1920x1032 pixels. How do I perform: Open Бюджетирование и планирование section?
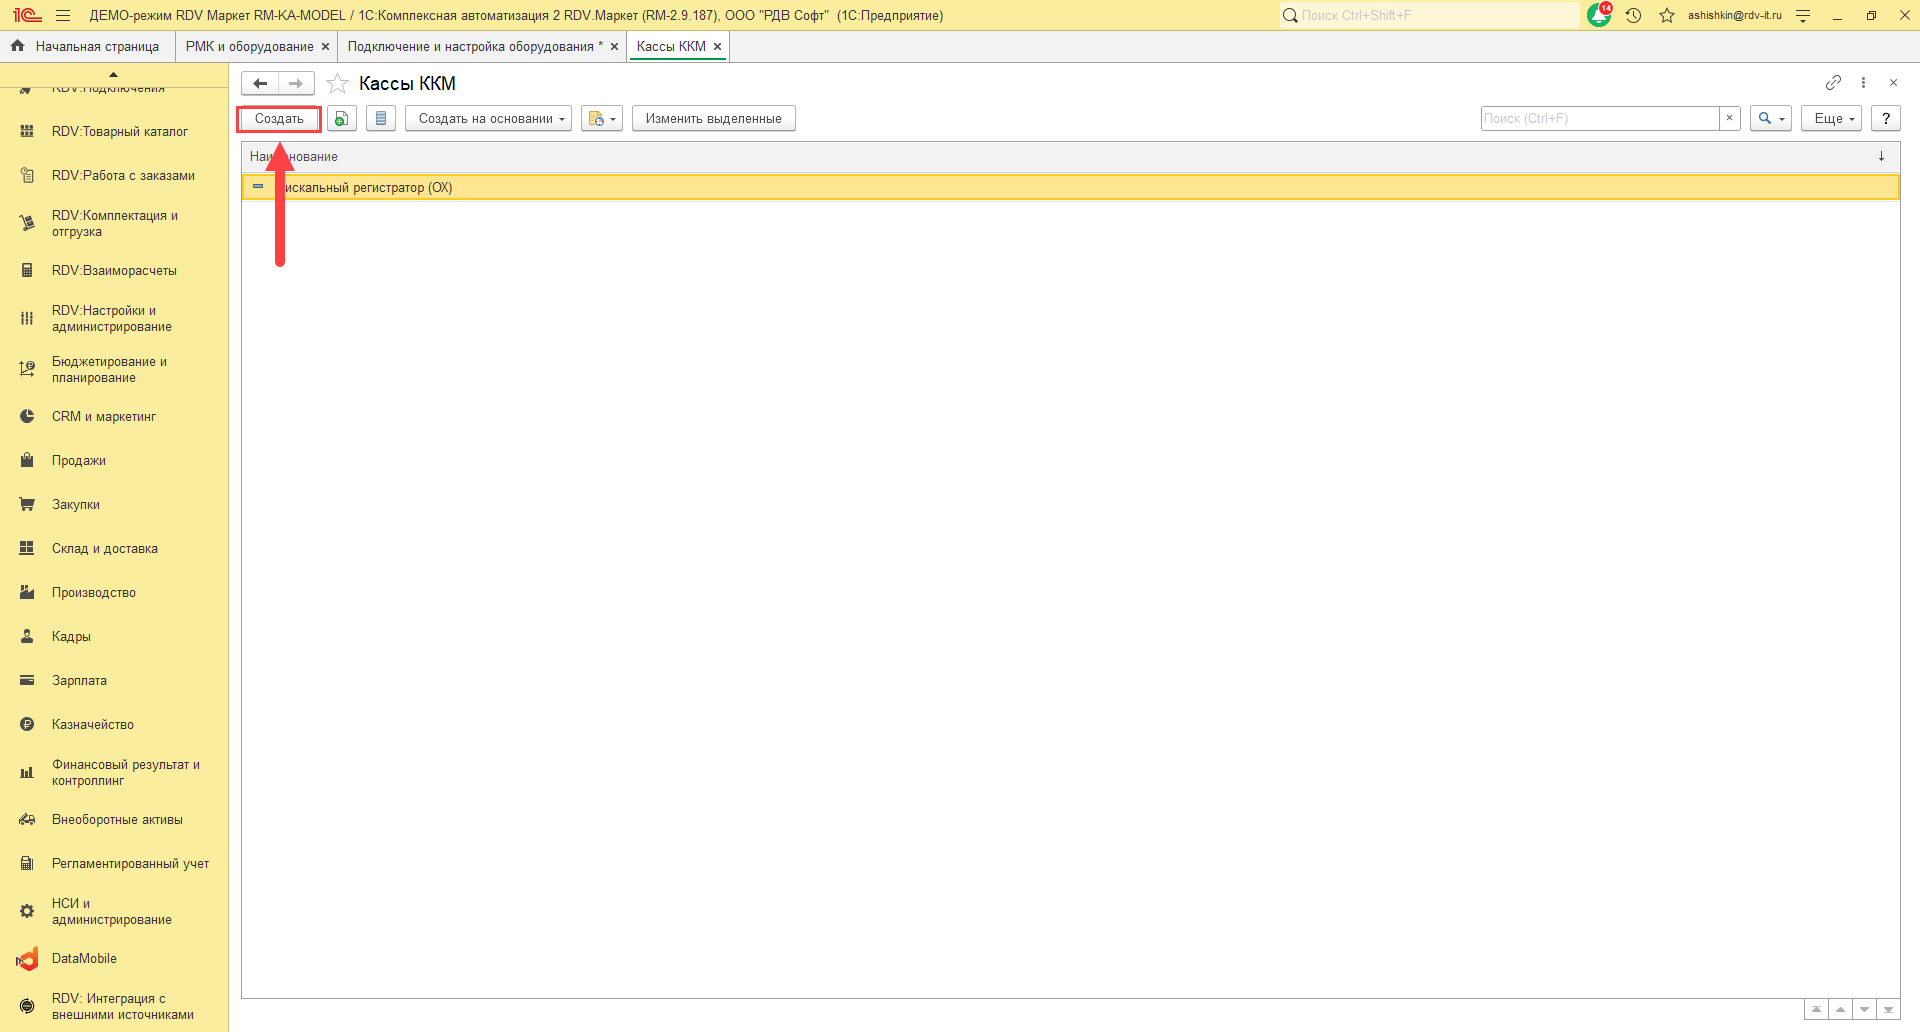pos(114,369)
